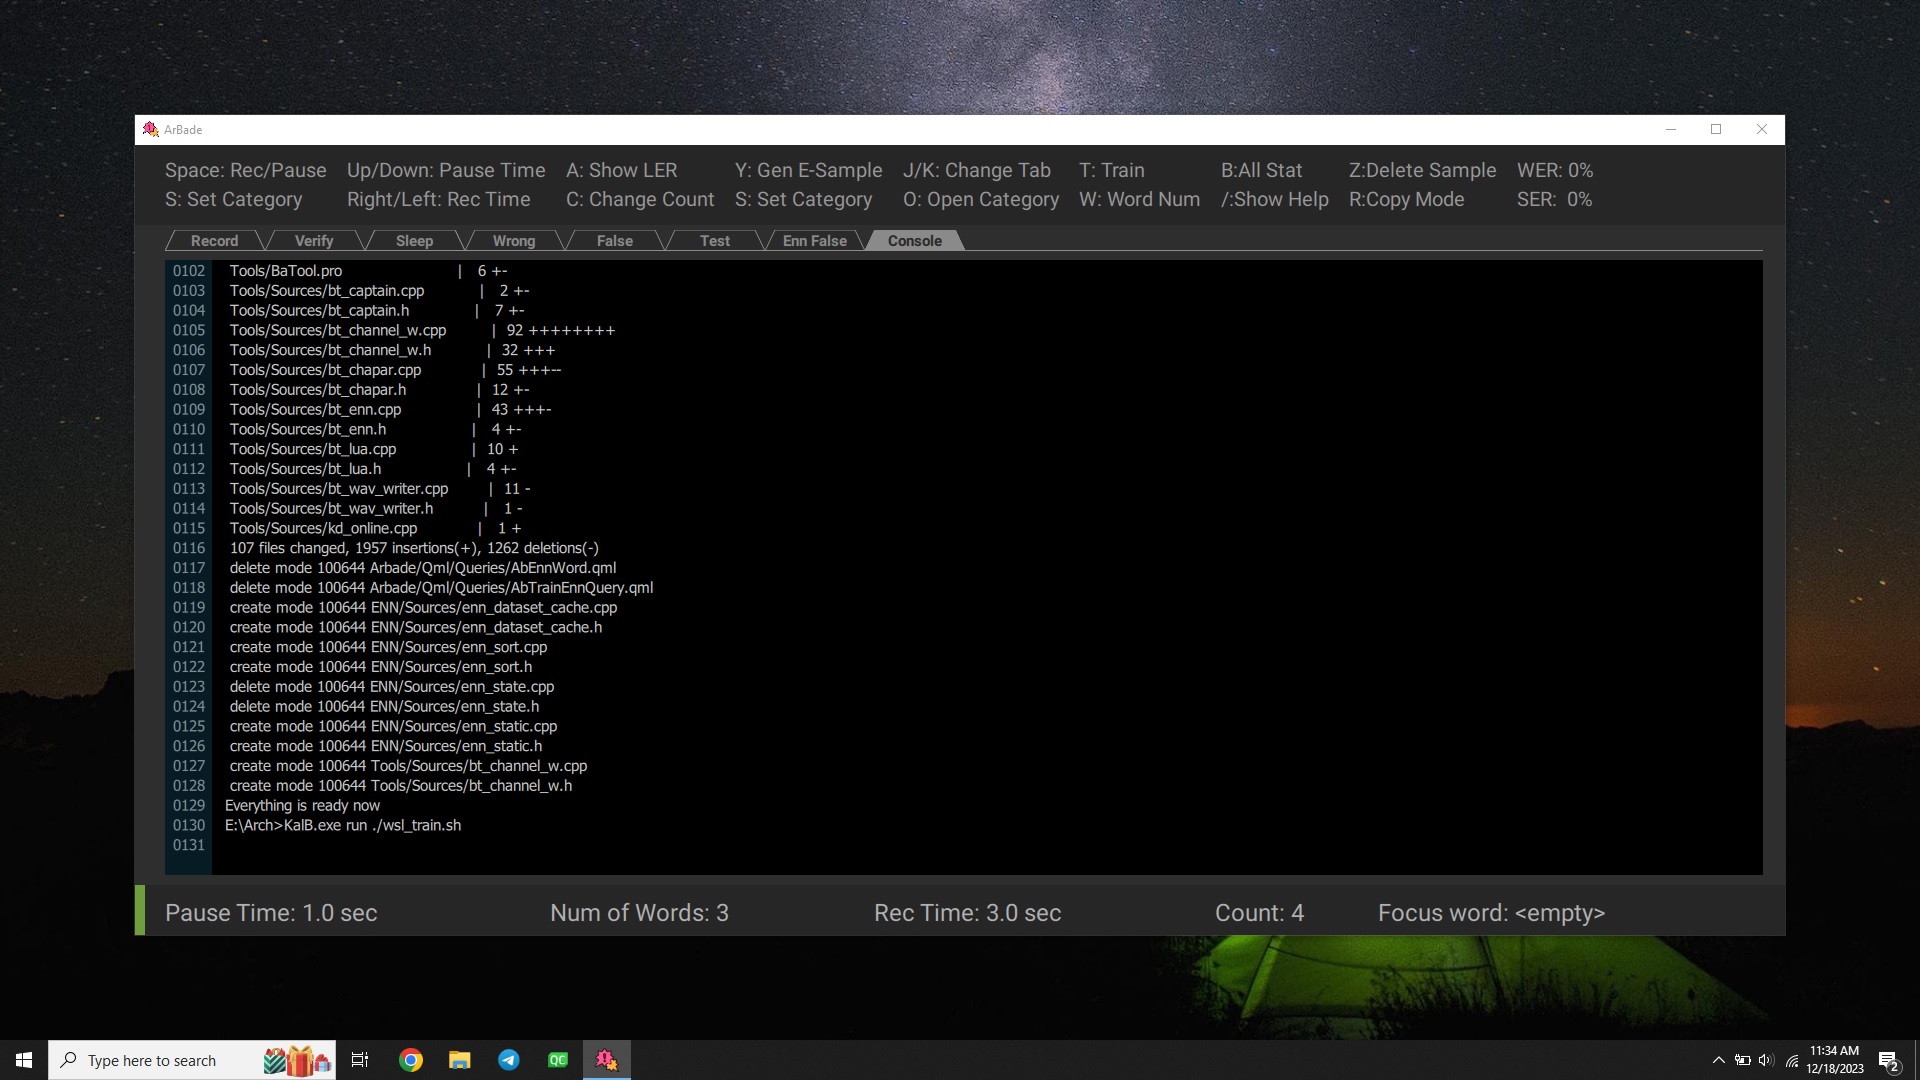Expand the hidden system tray icons

click(x=1718, y=1060)
